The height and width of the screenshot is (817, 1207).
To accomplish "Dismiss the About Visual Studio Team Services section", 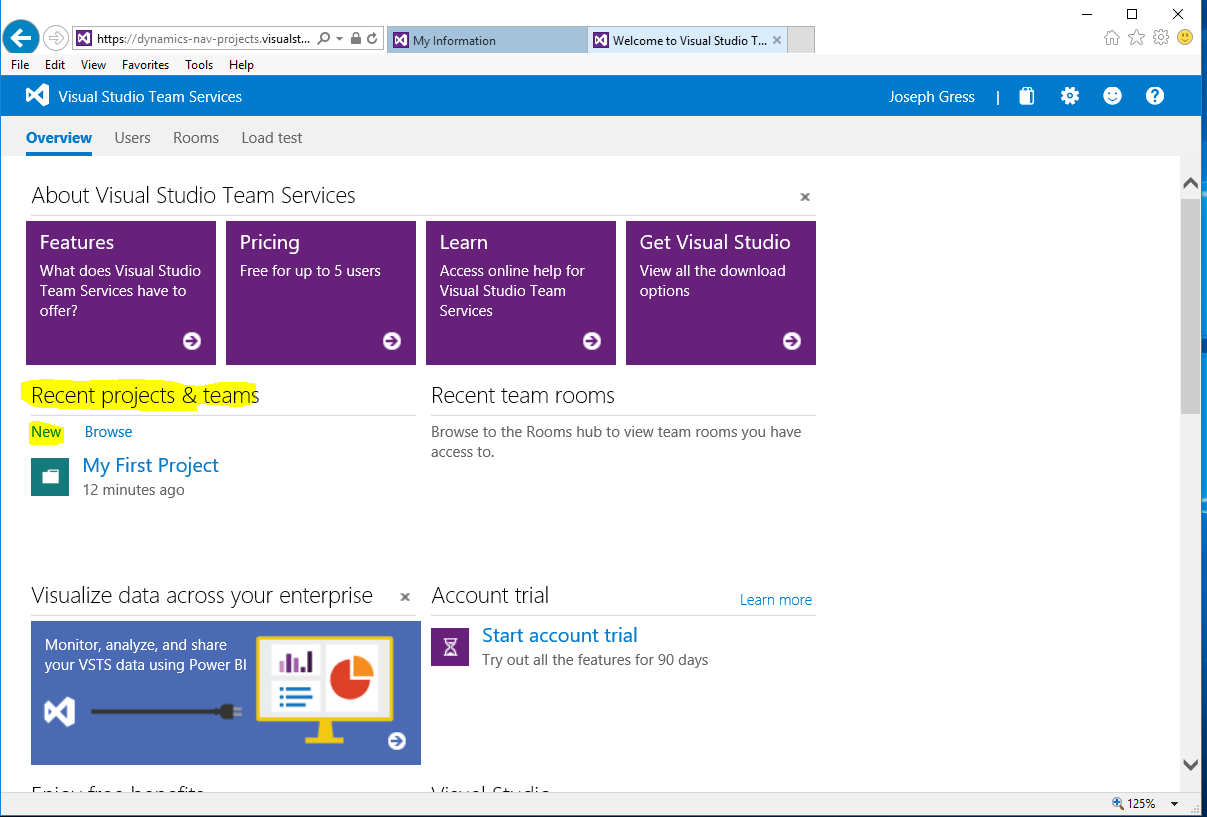I will click(x=805, y=197).
